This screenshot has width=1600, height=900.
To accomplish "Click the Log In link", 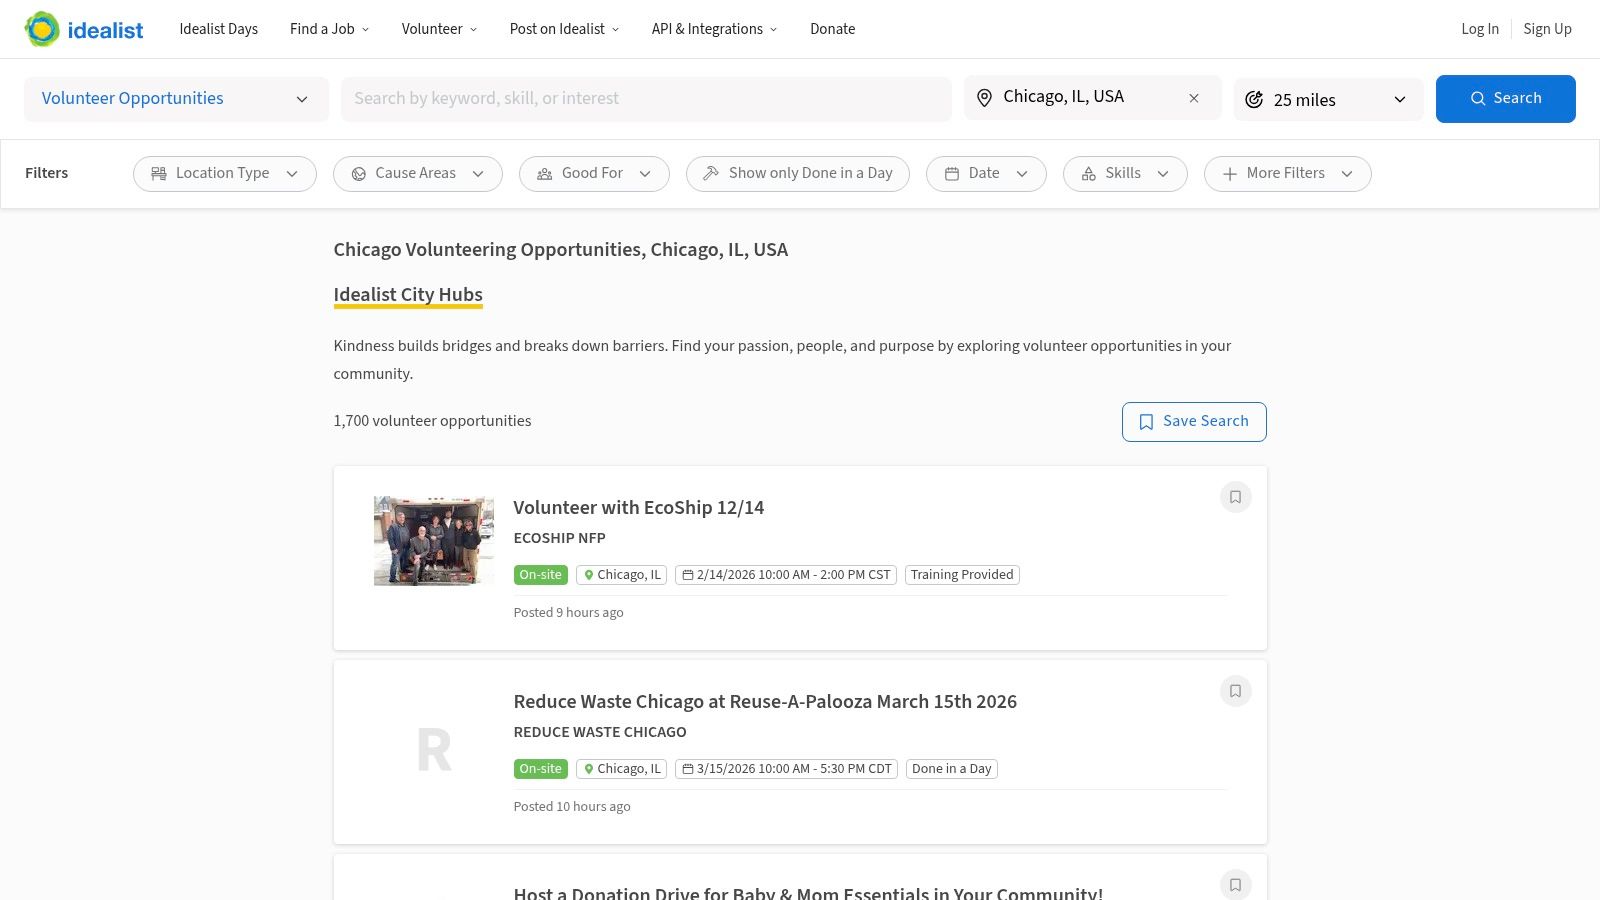I will (x=1480, y=29).
